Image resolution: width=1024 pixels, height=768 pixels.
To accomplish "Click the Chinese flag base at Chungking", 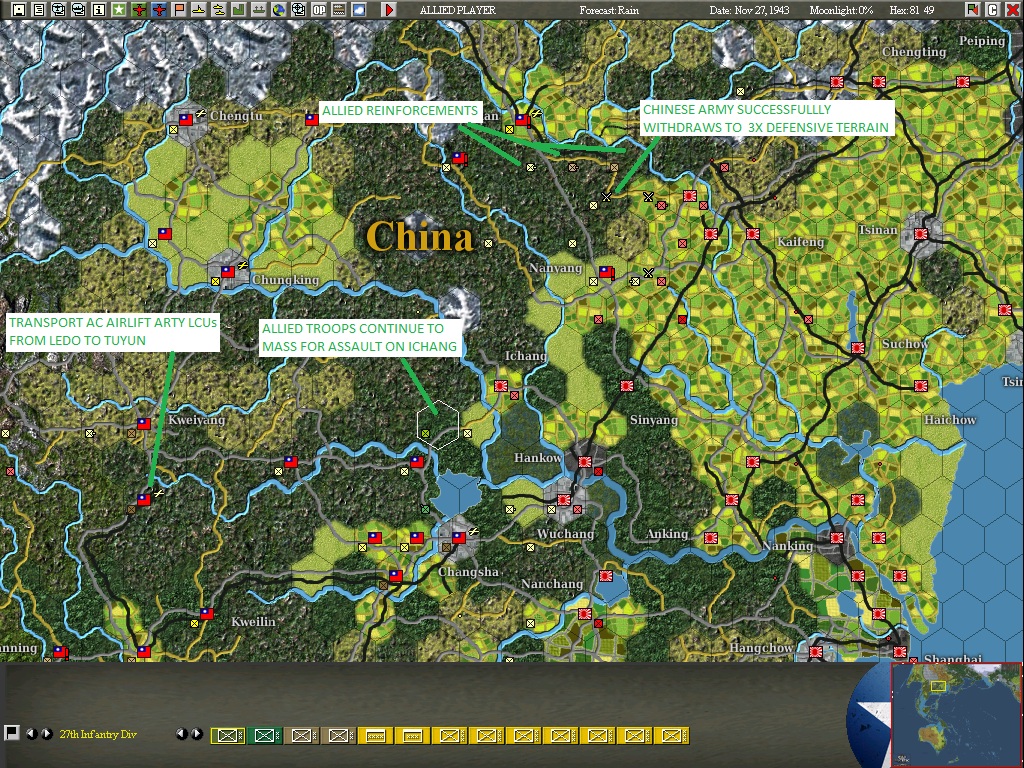I will 227,271.
